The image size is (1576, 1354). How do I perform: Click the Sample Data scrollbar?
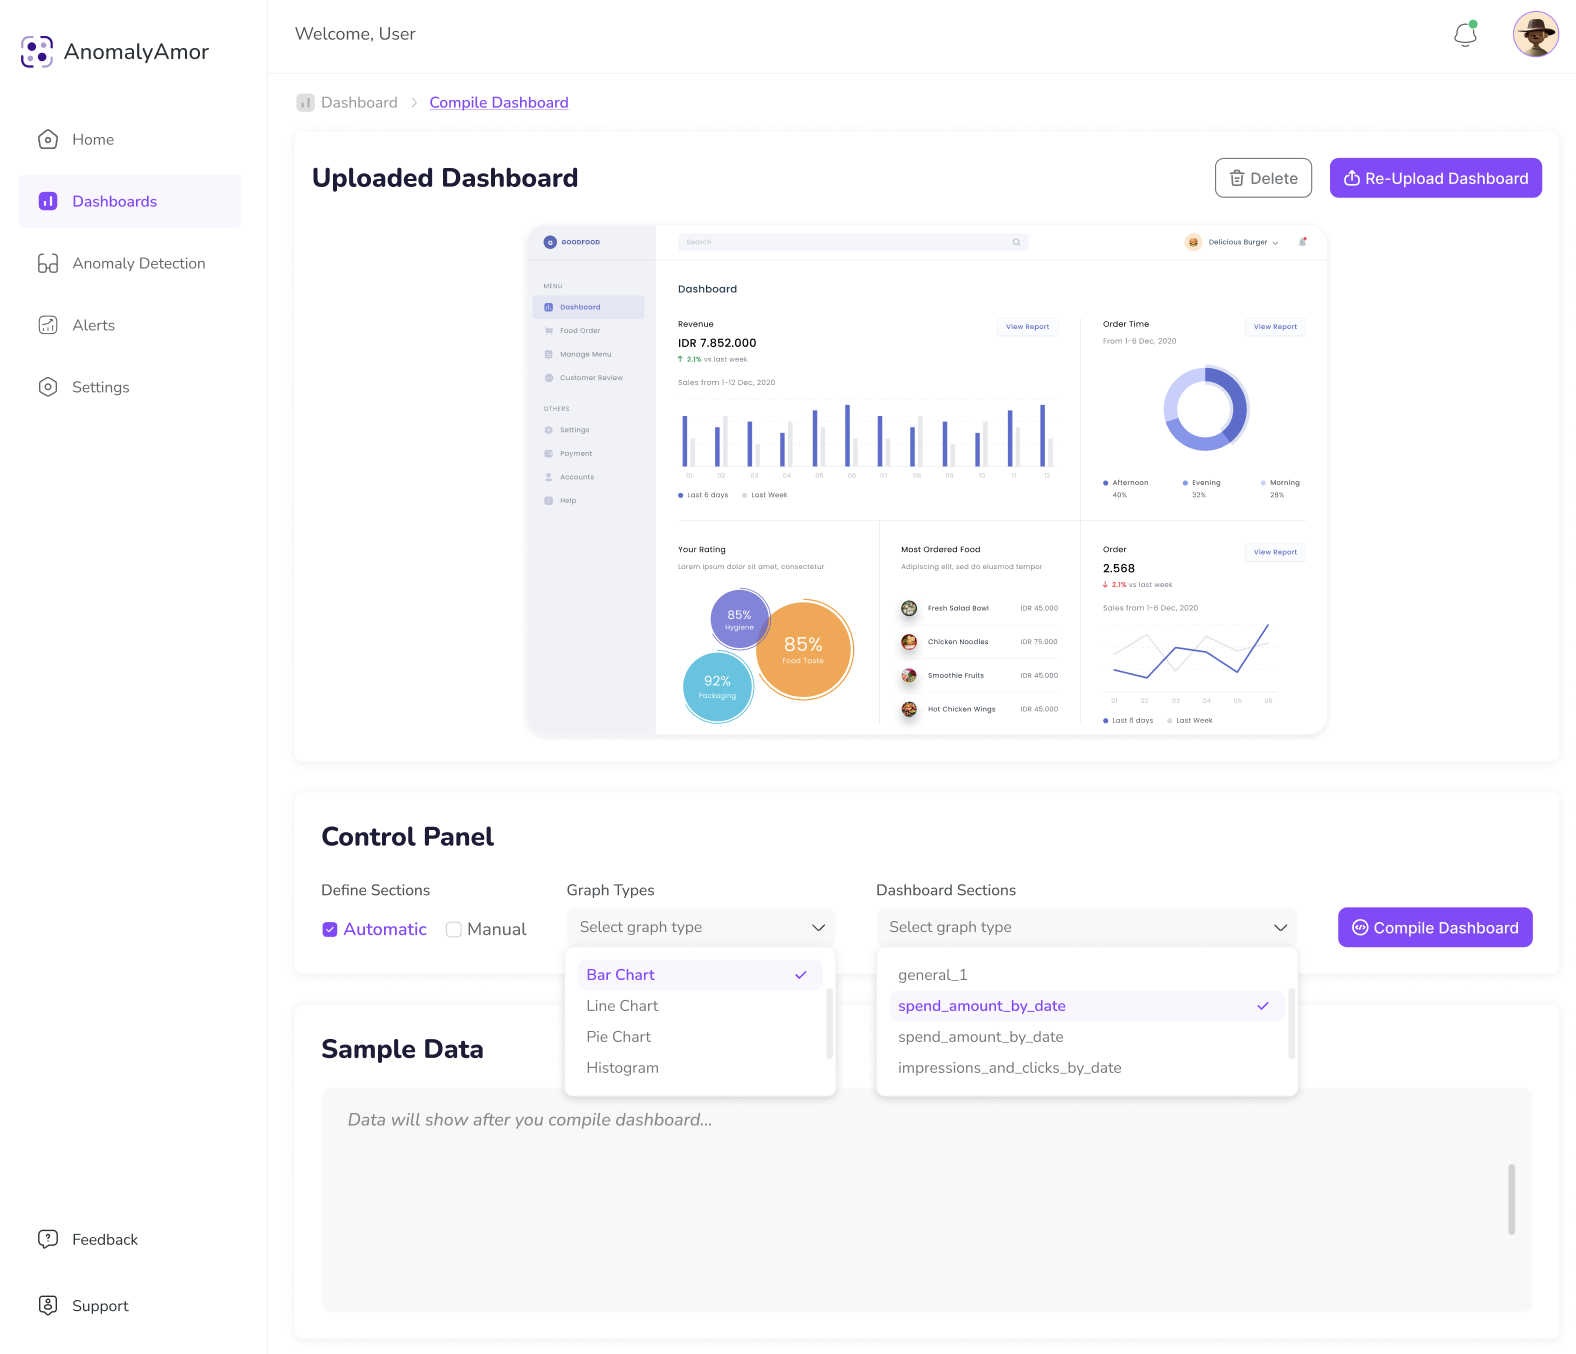pyautogui.click(x=1511, y=1199)
